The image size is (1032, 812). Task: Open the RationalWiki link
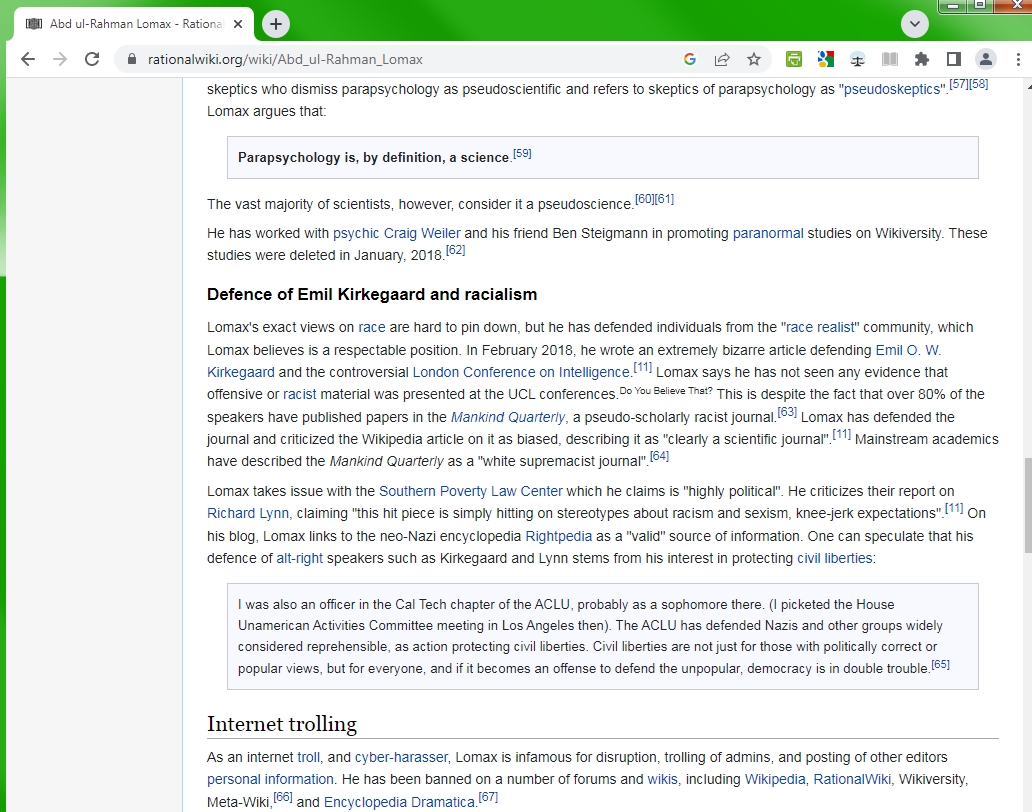852,779
